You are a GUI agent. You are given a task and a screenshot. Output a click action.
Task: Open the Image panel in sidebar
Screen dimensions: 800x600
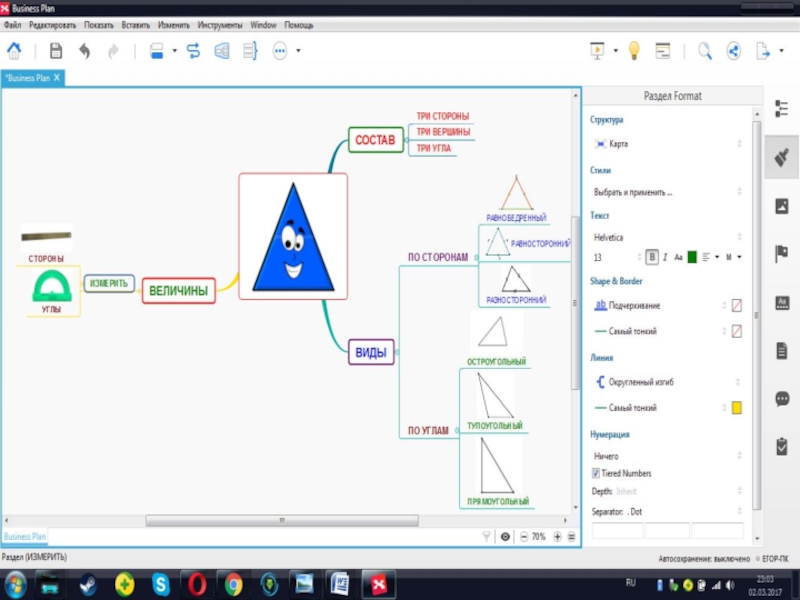click(782, 206)
